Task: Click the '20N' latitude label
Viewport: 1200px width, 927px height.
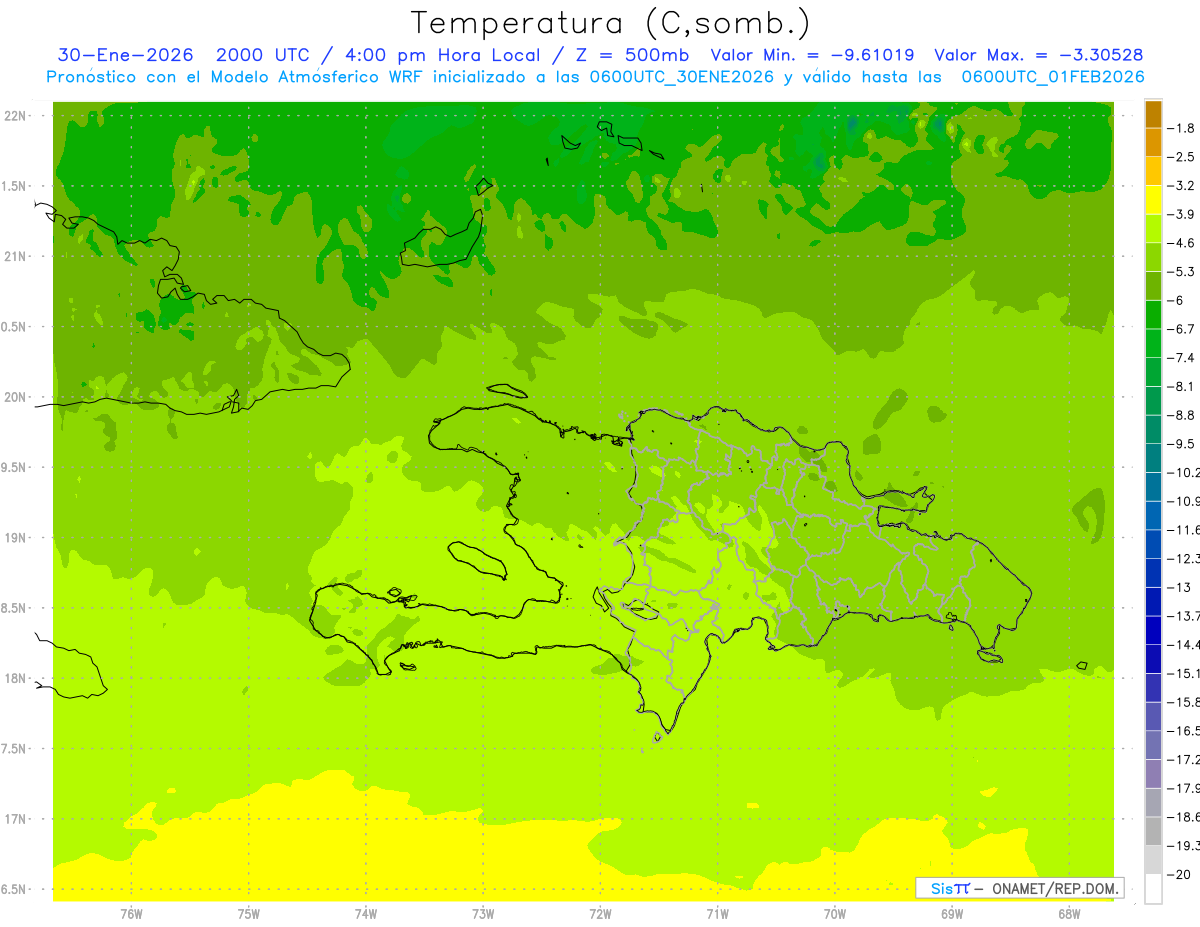Action: [16, 397]
